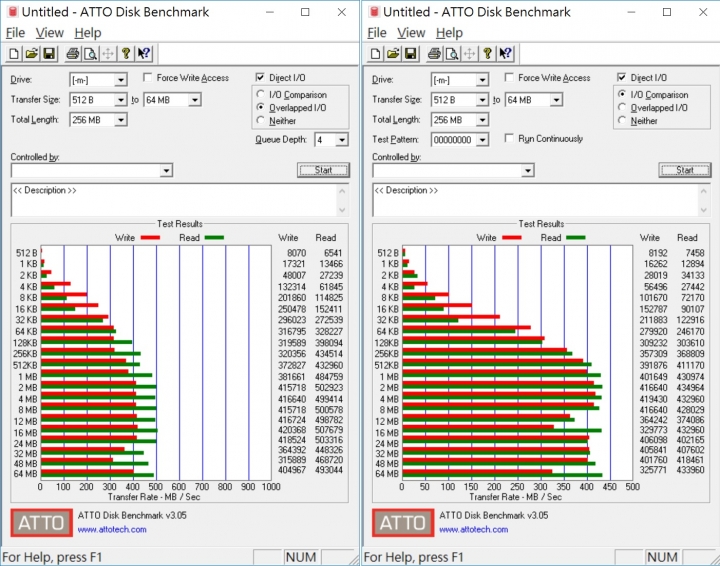Screen dimensions: 720x566
Task: Toggle Direct I/O checkbox in right window
Action: click(621, 77)
